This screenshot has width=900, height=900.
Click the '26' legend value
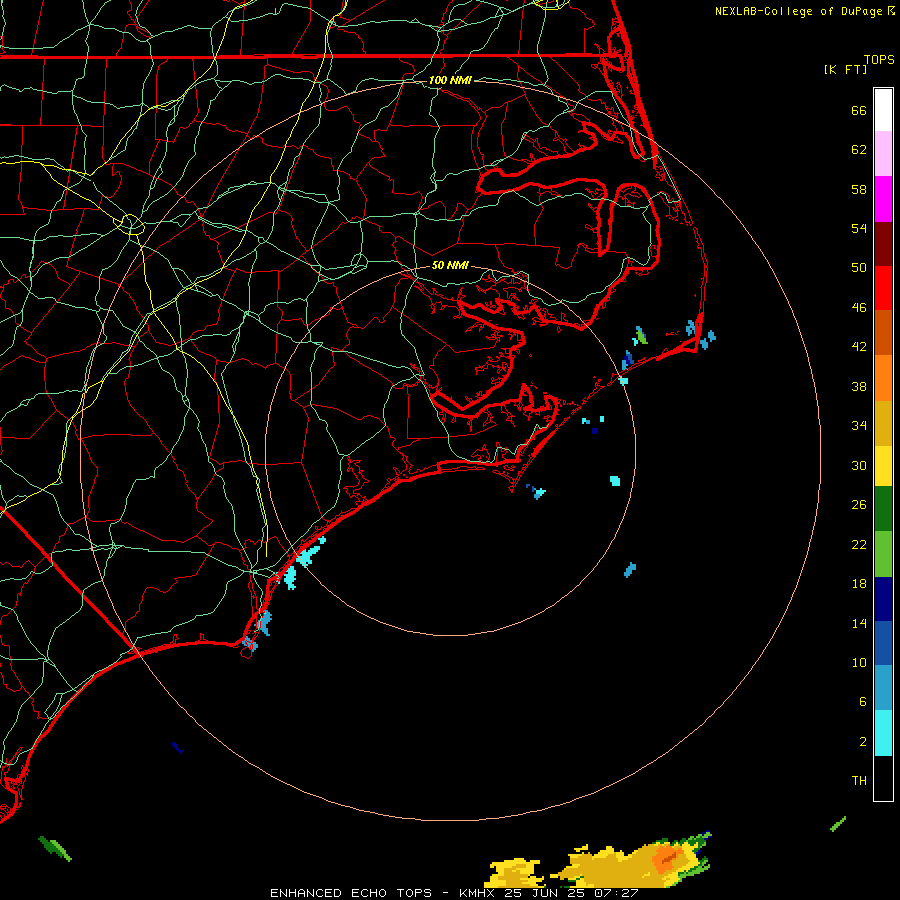click(859, 505)
